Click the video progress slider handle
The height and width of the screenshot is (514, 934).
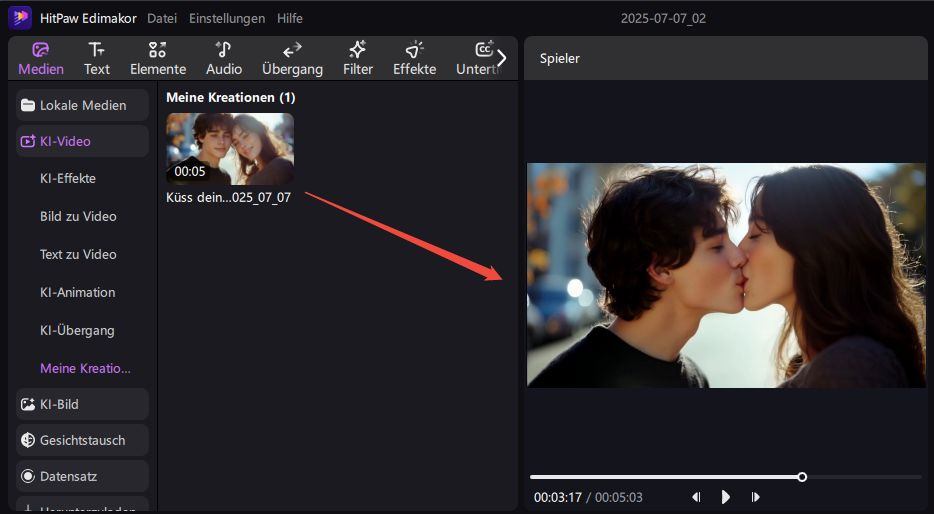[x=802, y=477]
